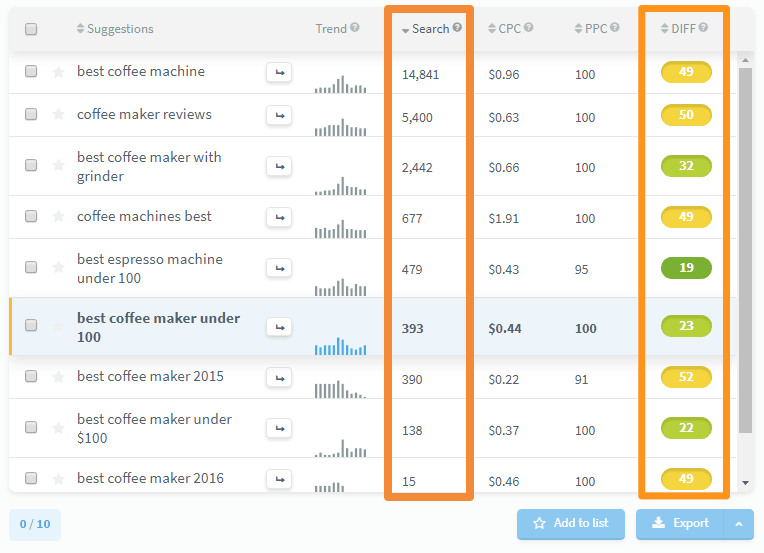Check the box for 'best espresso machine under 100'
This screenshot has width=764, height=553.
point(31,268)
